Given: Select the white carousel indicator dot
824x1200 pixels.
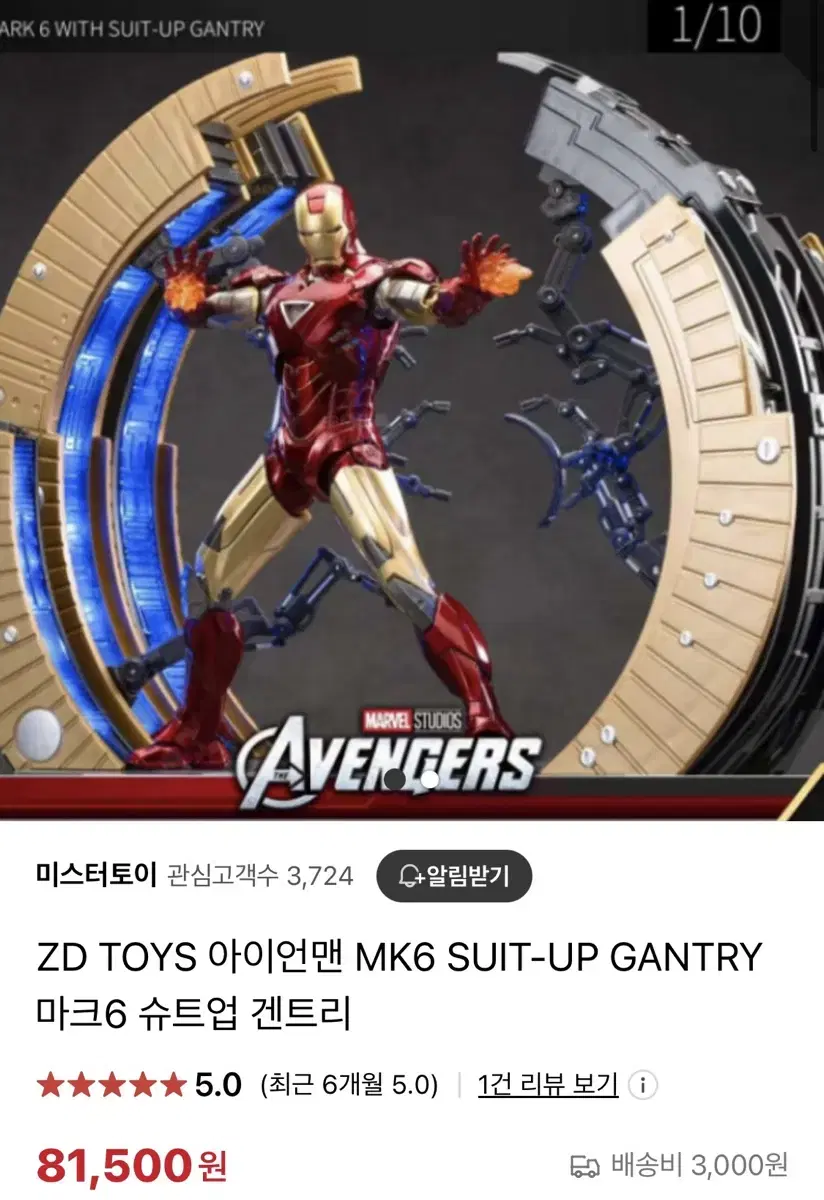Looking at the screenshot, I should [x=430, y=778].
